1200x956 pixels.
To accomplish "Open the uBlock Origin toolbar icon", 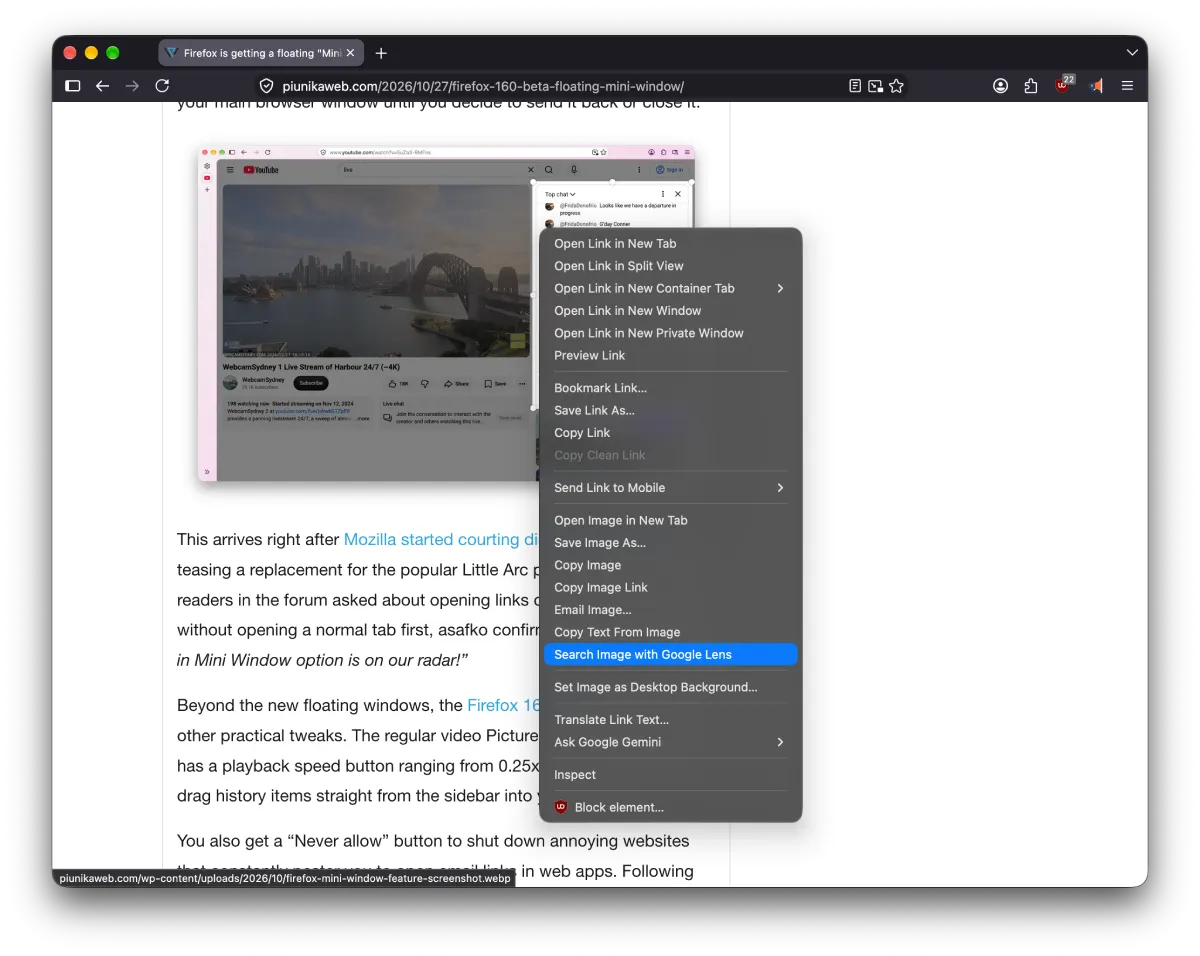I will [1064, 85].
